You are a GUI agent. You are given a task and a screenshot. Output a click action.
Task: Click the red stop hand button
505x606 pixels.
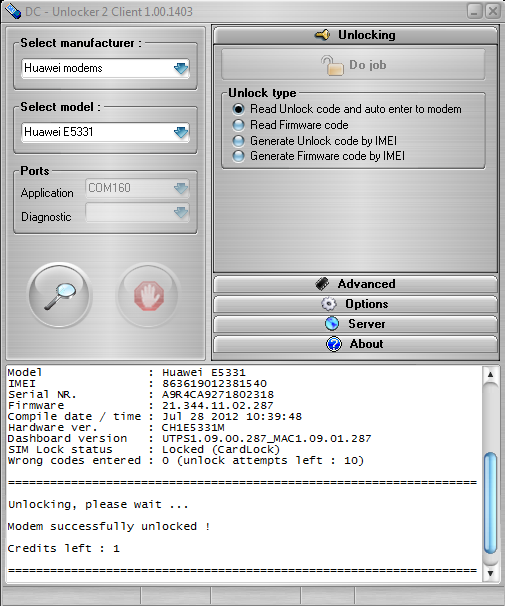(x=149, y=296)
